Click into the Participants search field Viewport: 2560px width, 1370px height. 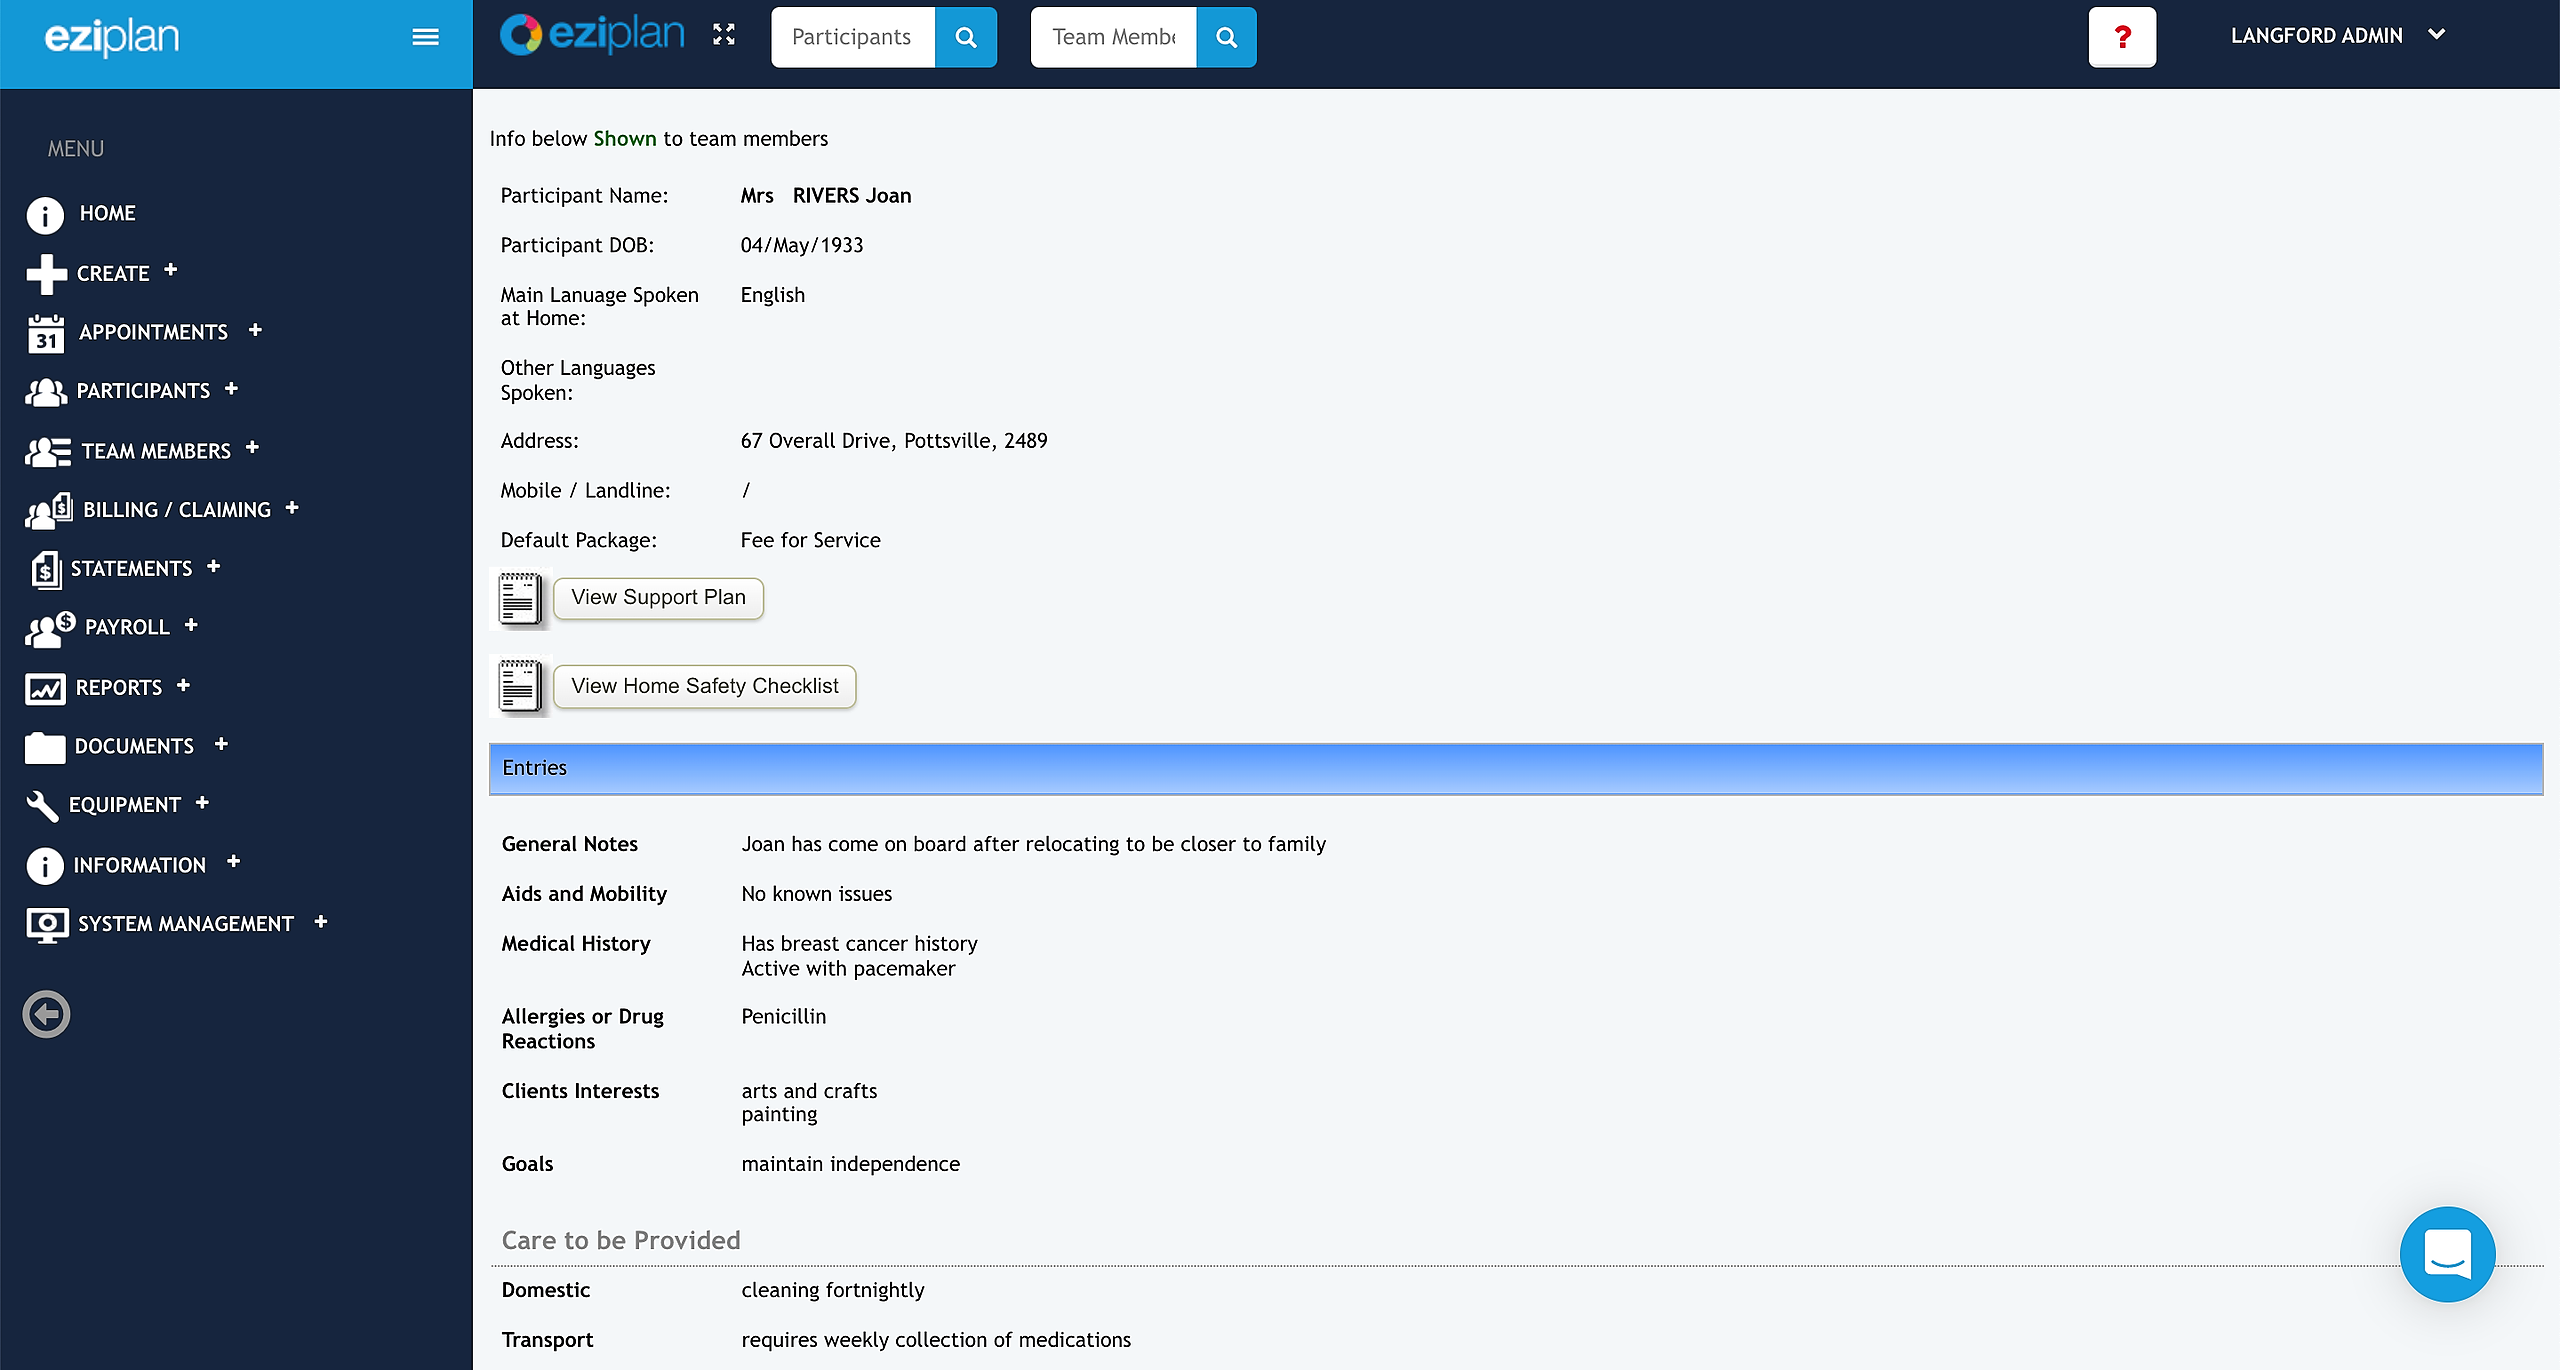pyautogui.click(x=852, y=37)
